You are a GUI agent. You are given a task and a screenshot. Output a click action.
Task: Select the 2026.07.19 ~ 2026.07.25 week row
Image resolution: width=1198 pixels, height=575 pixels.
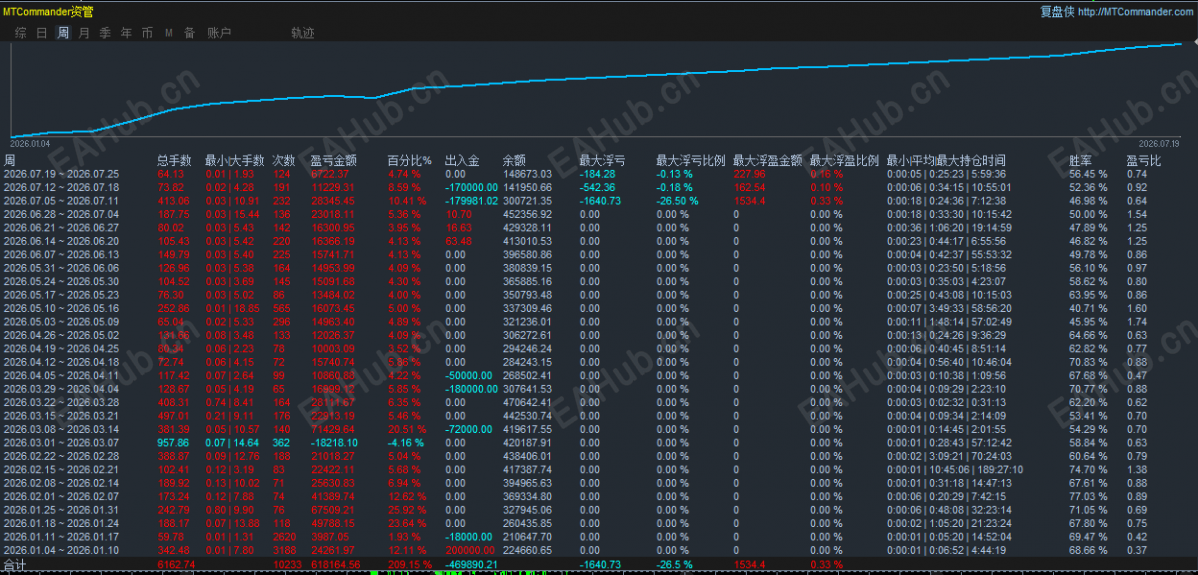pos(599,174)
